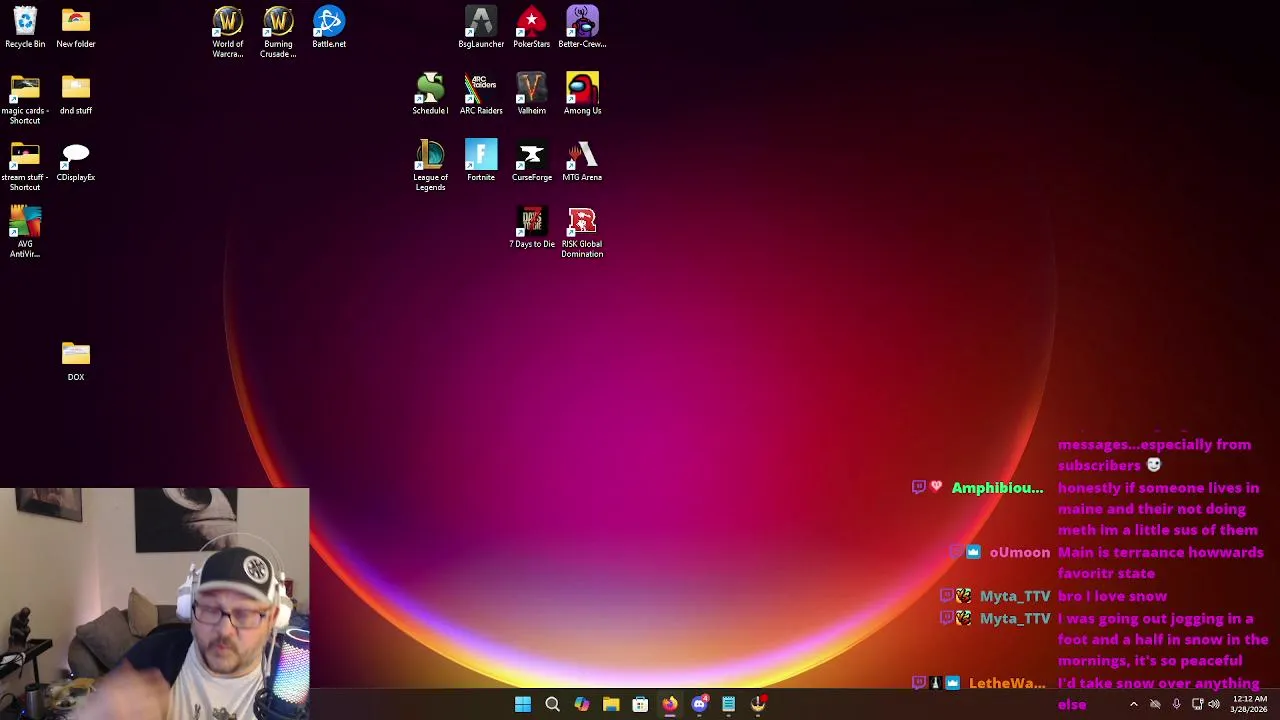Switch to Firefox in the taskbar
1280x720 pixels.
click(670, 705)
